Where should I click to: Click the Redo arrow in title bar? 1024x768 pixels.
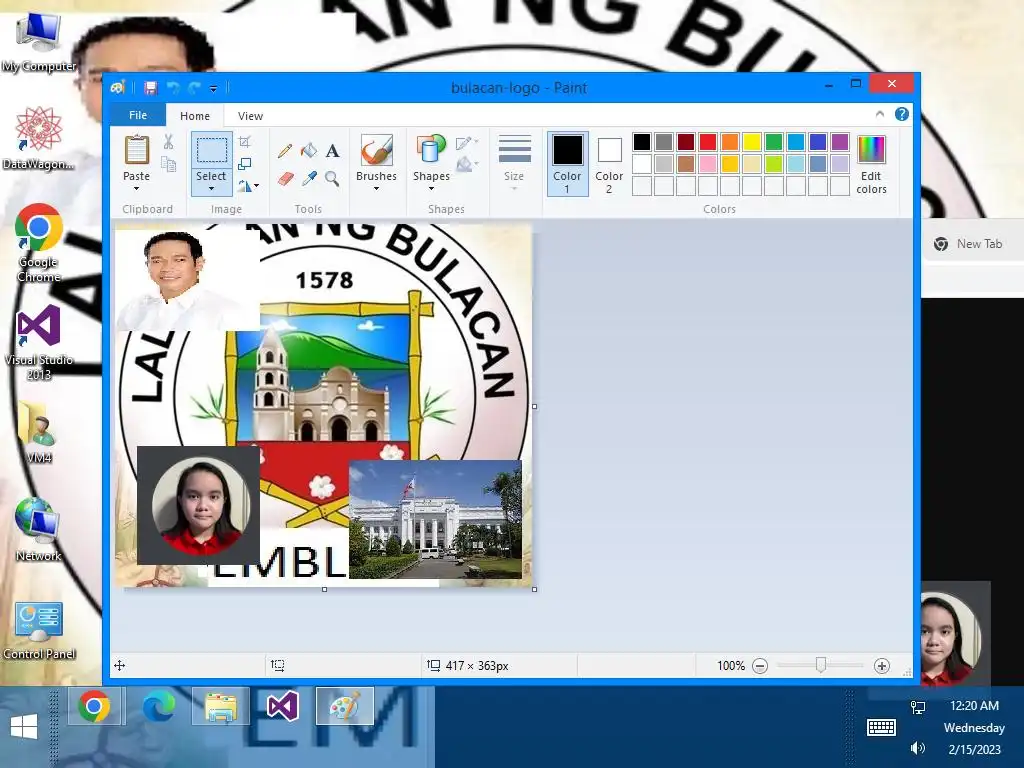[194, 88]
